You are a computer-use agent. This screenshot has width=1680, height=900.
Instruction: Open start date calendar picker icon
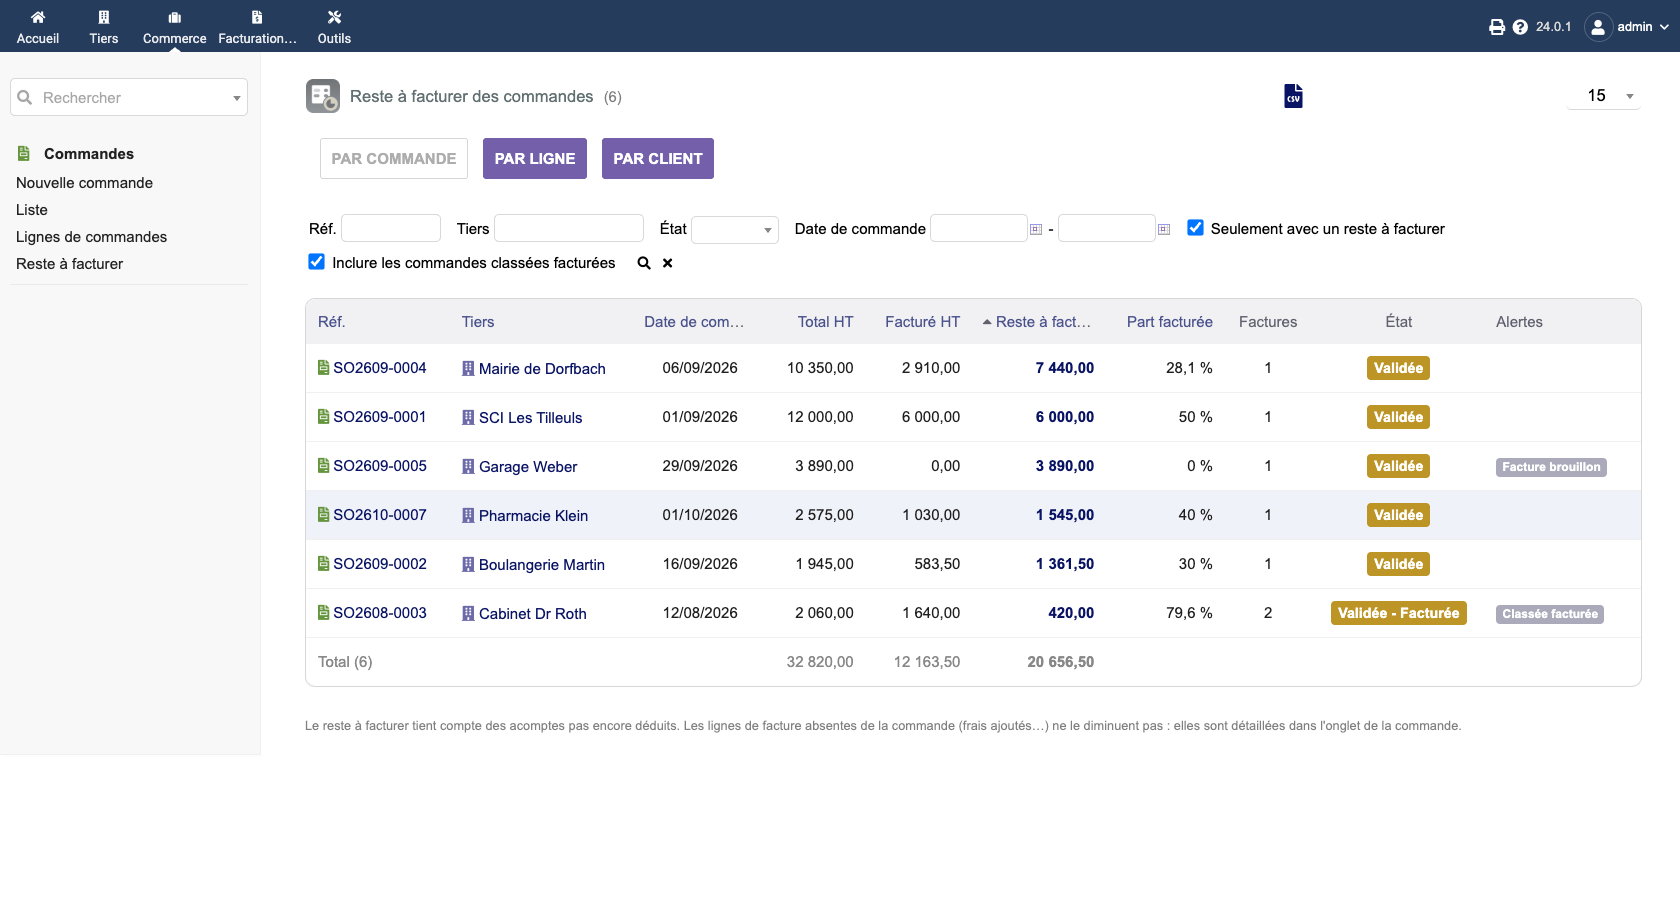coord(1036,229)
